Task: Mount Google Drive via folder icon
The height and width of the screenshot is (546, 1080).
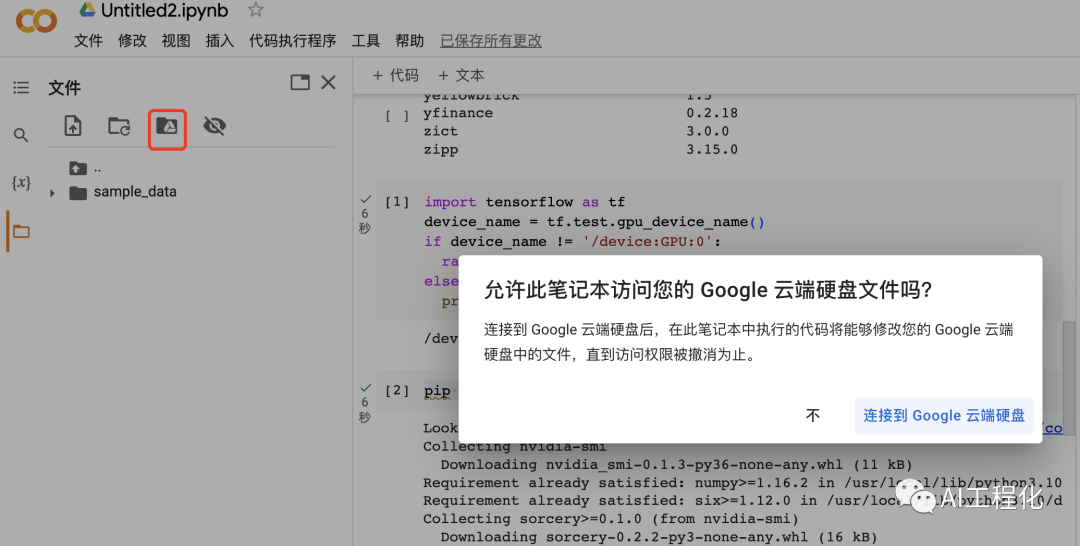Action: tap(167, 126)
